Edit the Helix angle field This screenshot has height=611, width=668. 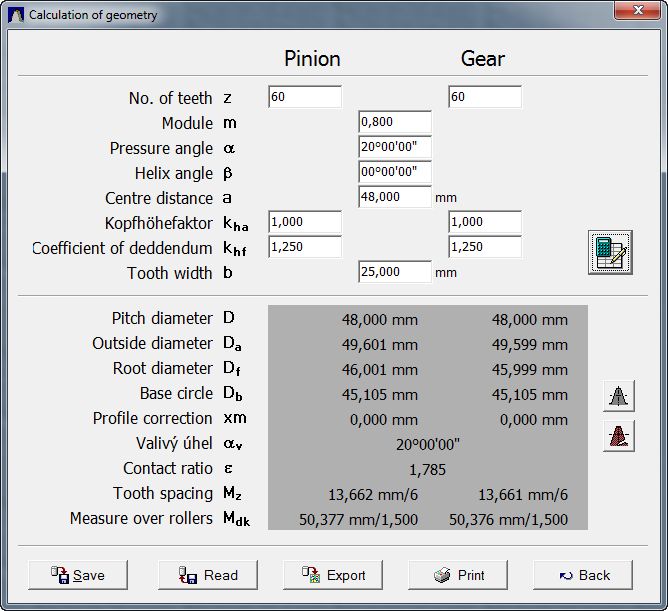point(394,172)
